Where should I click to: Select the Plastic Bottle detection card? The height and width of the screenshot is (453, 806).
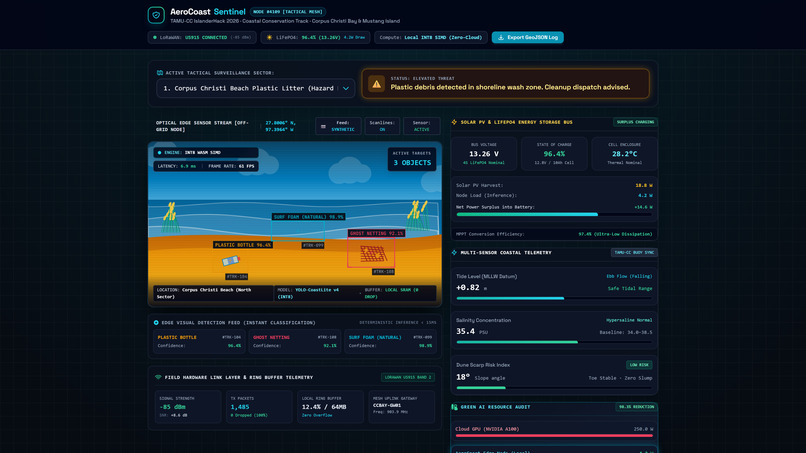click(x=199, y=341)
